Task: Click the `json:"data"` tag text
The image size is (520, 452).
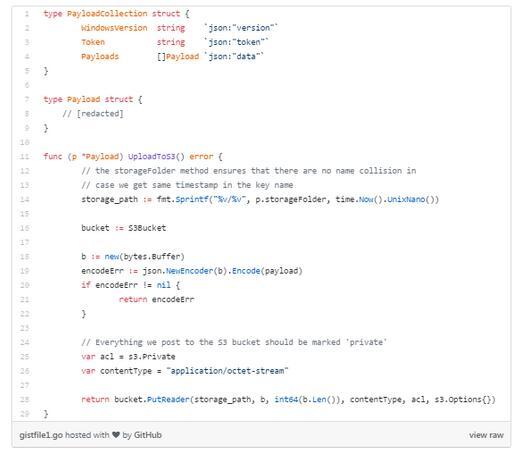Action: click(x=234, y=56)
